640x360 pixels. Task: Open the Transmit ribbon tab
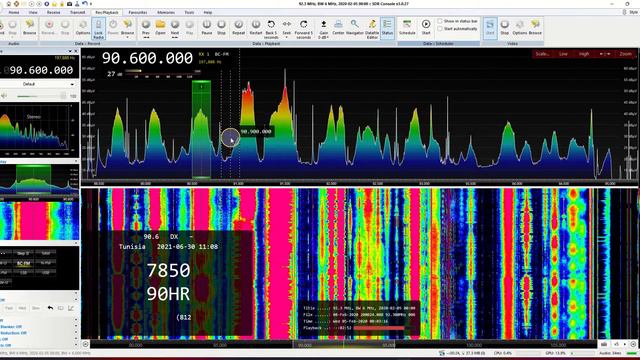coord(78,12)
